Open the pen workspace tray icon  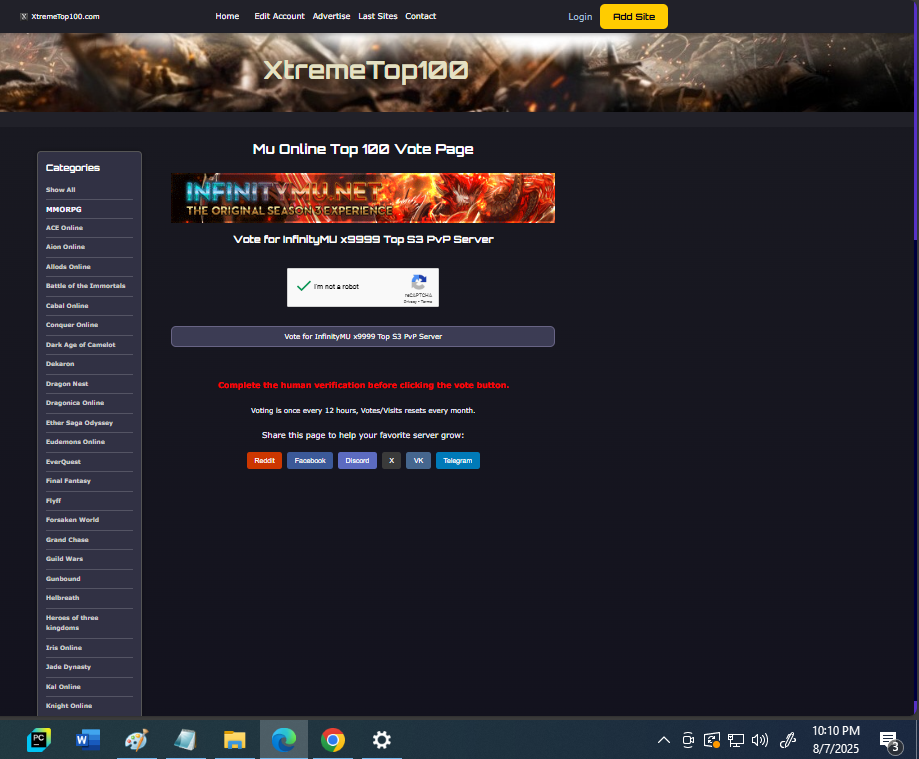[788, 740]
